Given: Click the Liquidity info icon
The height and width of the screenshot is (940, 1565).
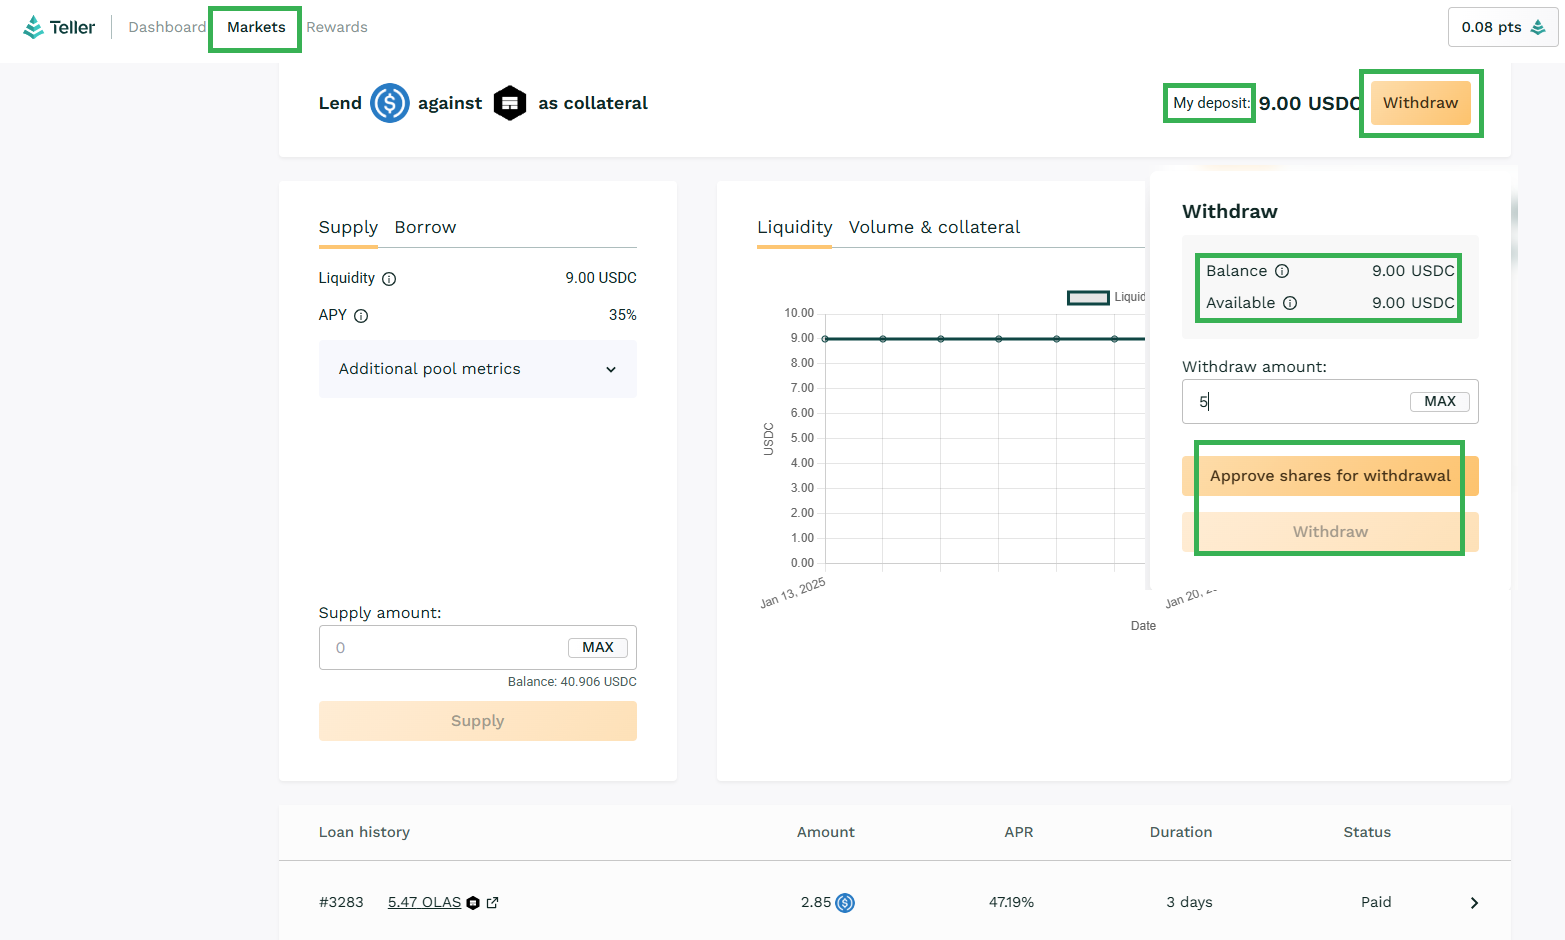Looking at the screenshot, I should click(x=389, y=279).
